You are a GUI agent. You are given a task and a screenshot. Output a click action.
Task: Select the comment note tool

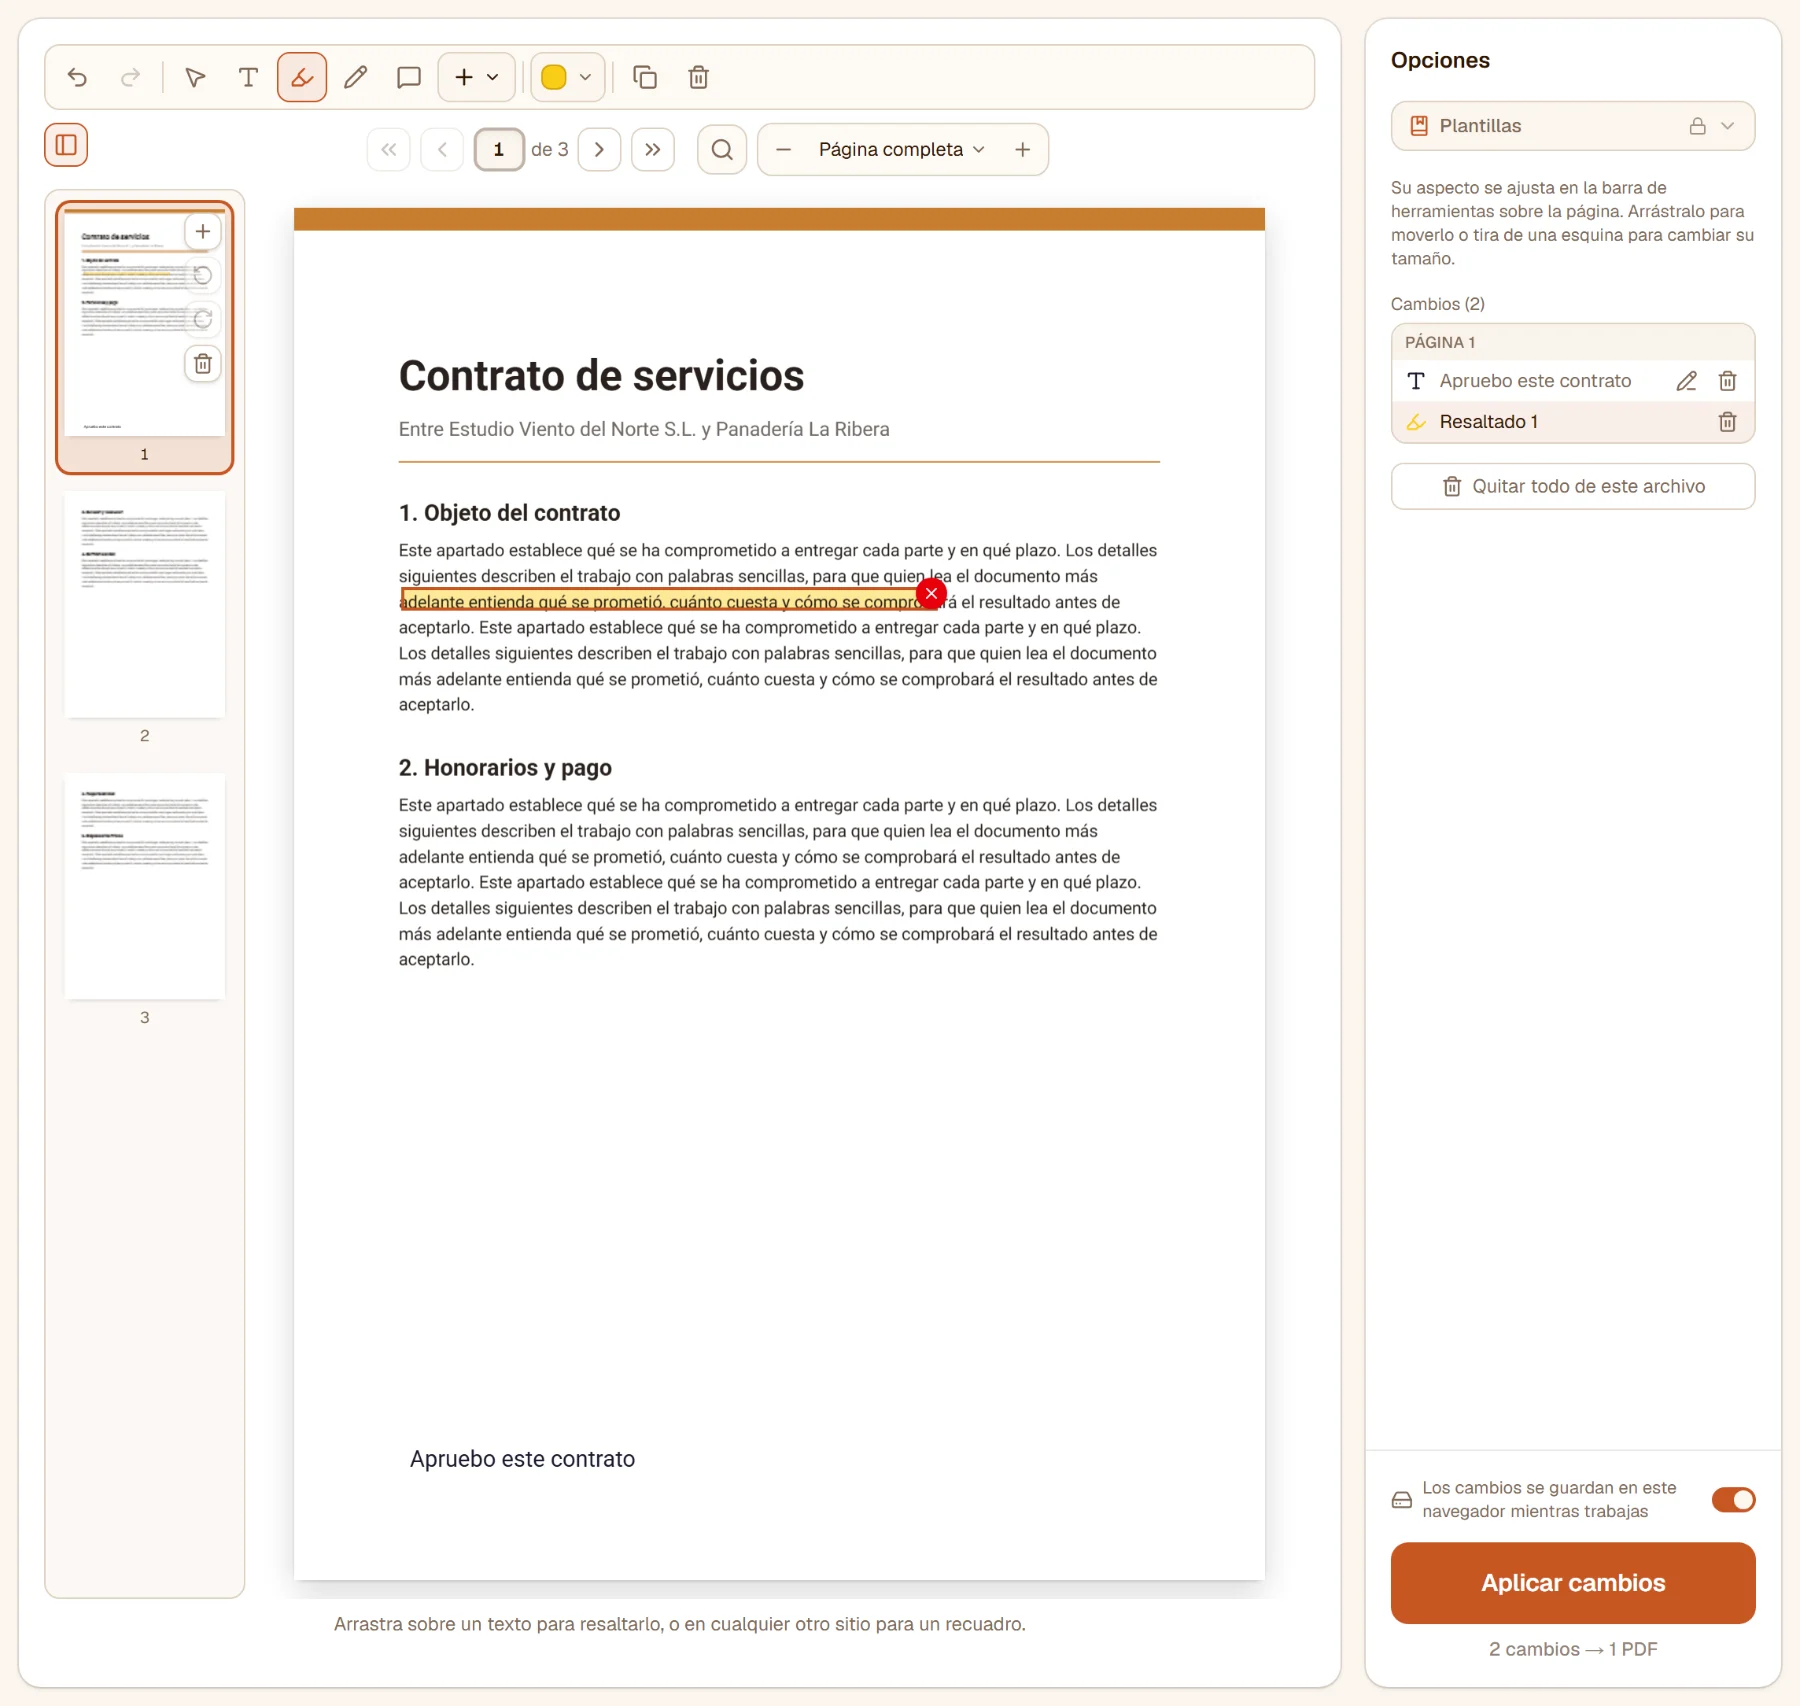(408, 77)
